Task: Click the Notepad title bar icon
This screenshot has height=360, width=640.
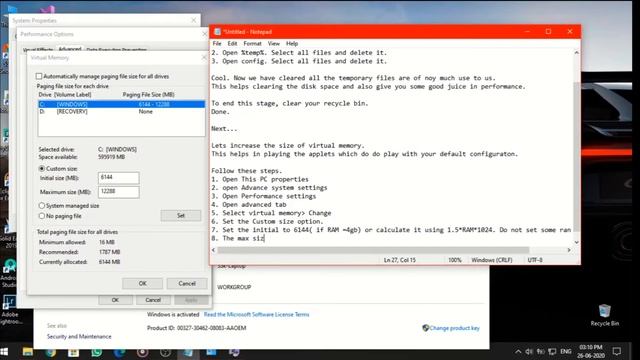Action: [x=217, y=31]
